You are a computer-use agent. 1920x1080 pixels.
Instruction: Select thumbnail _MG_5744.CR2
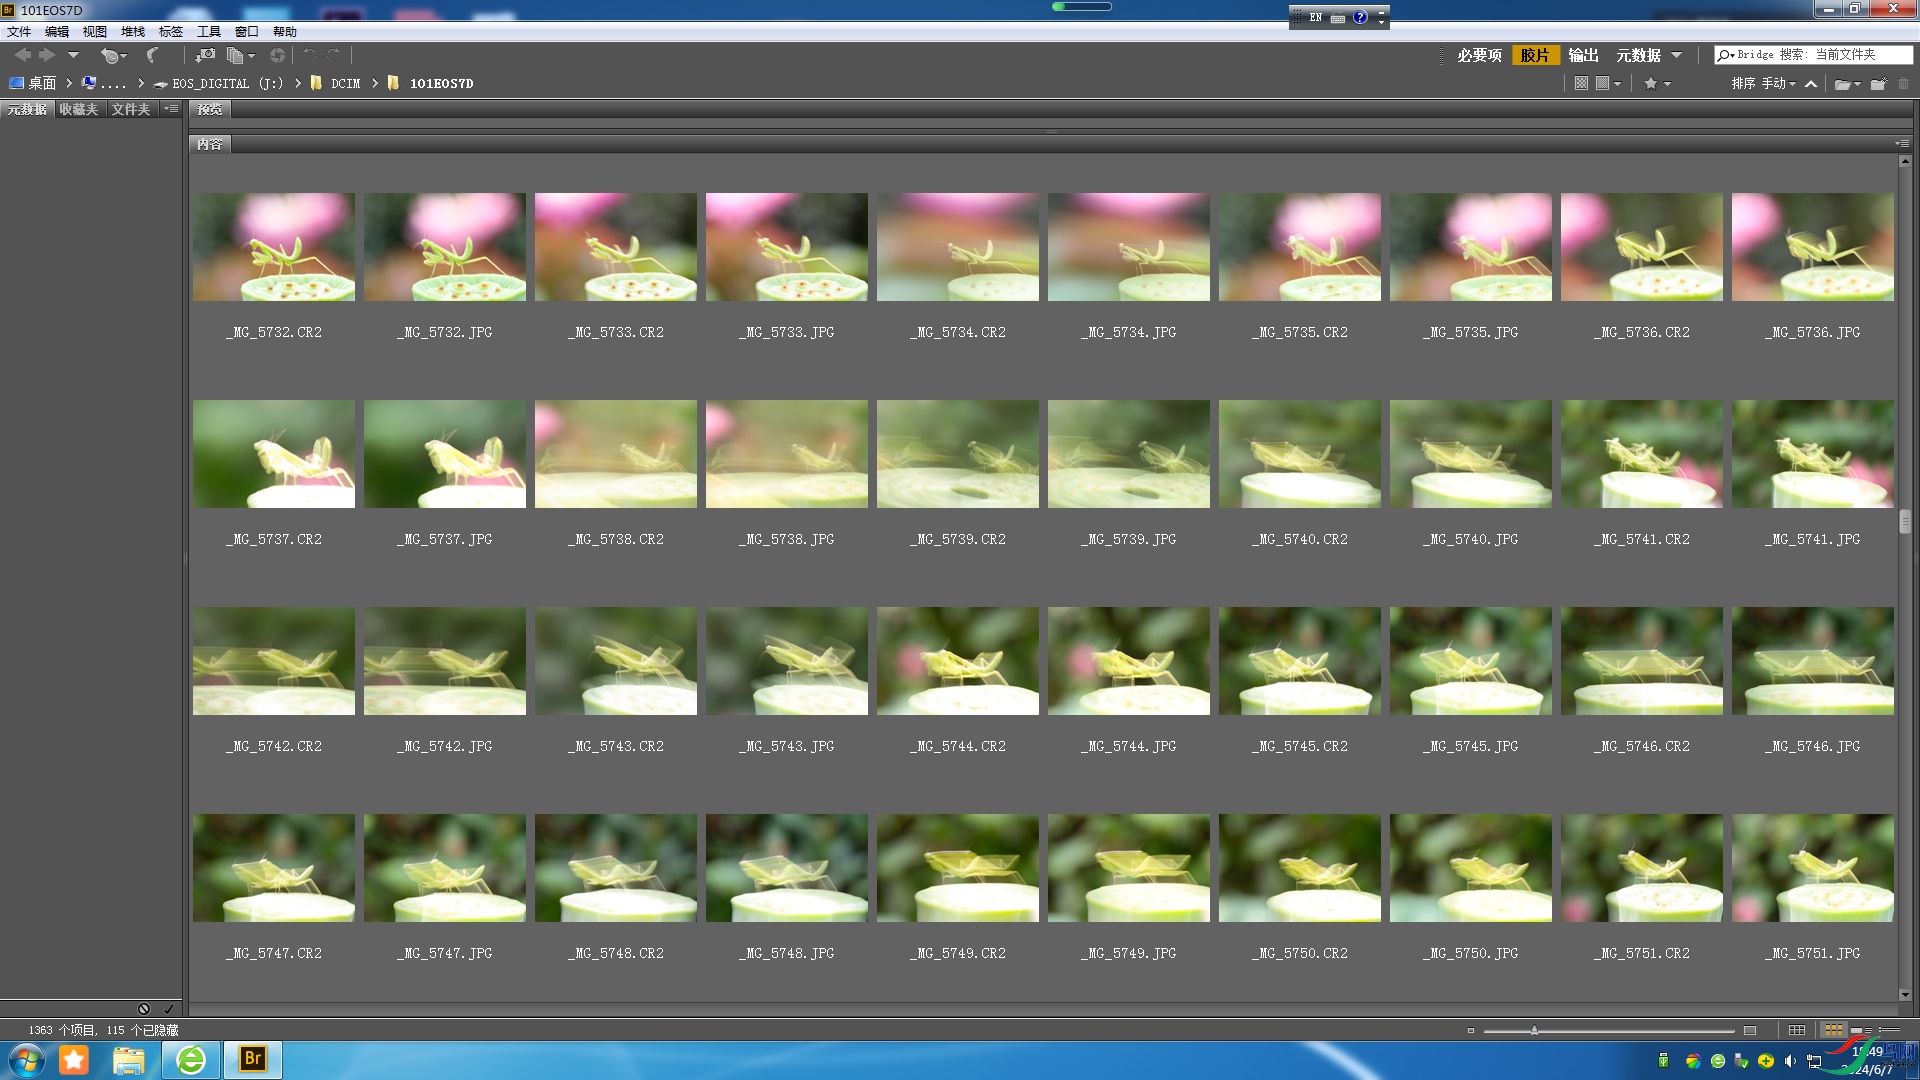[x=958, y=661]
